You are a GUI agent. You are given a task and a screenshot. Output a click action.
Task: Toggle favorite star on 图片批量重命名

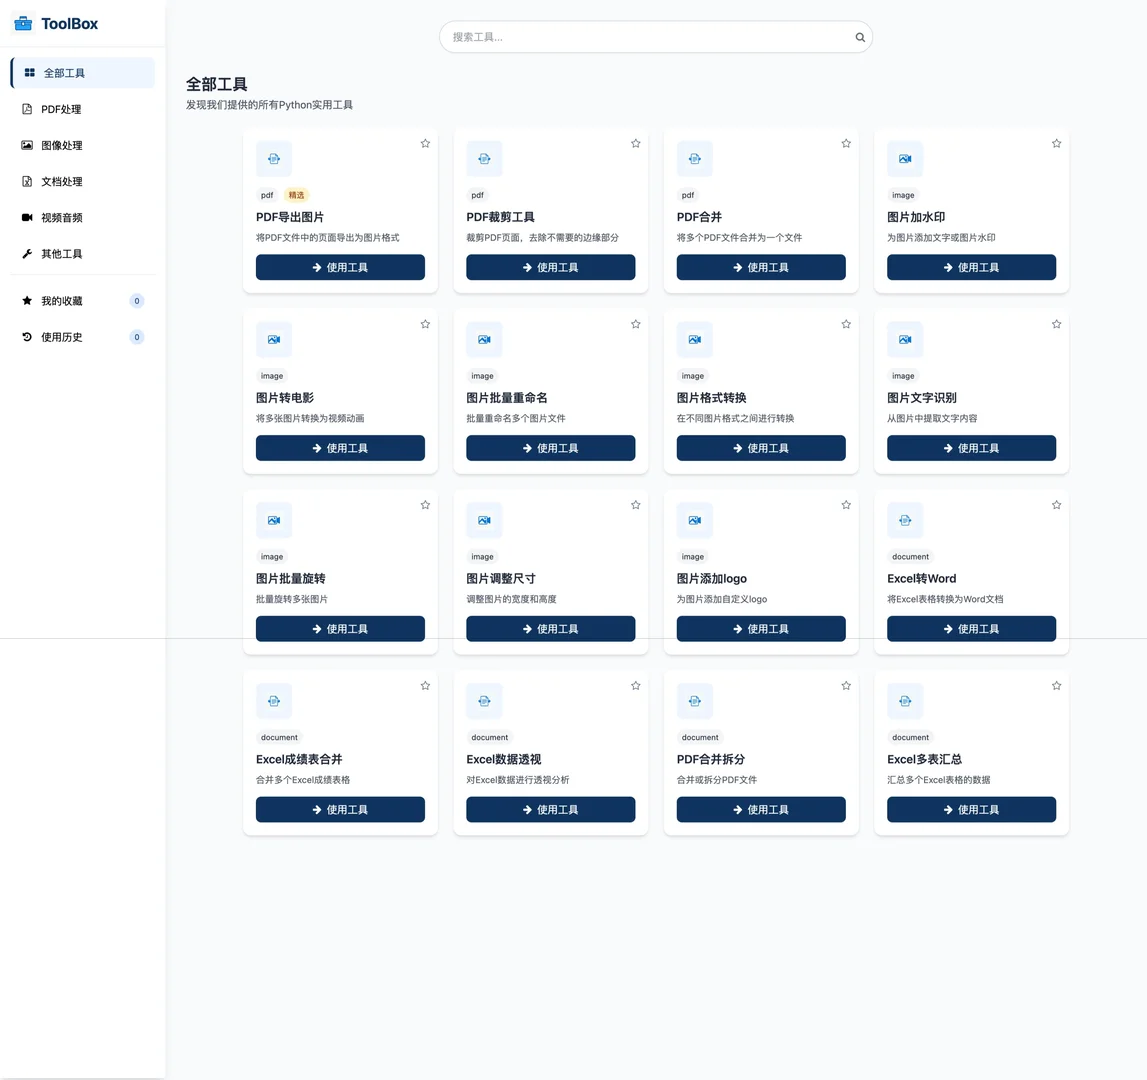(x=636, y=324)
